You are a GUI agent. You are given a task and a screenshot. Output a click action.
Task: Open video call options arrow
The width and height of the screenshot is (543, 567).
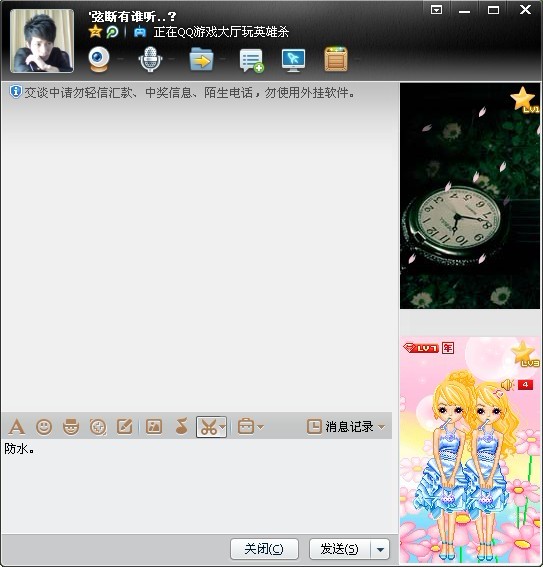point(120,59)
